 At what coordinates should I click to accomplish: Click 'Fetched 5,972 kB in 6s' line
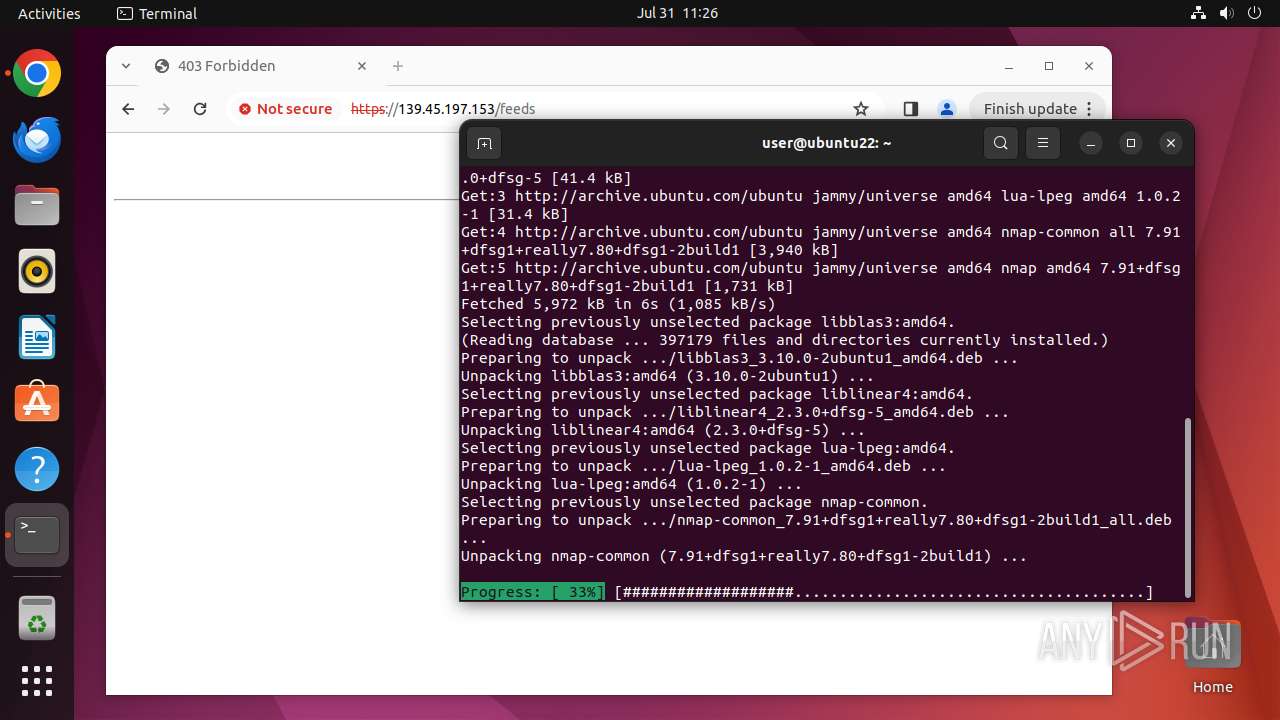[618, 304]
